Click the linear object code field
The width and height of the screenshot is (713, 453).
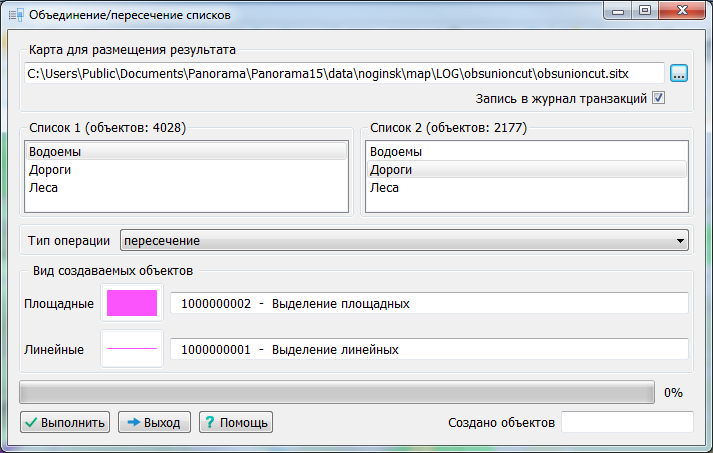tap(429, 349)
